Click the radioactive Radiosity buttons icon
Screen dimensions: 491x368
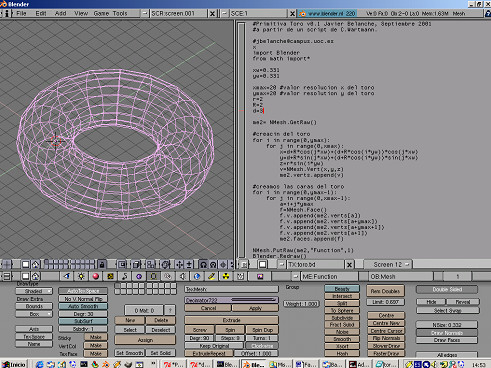(226, 276)
